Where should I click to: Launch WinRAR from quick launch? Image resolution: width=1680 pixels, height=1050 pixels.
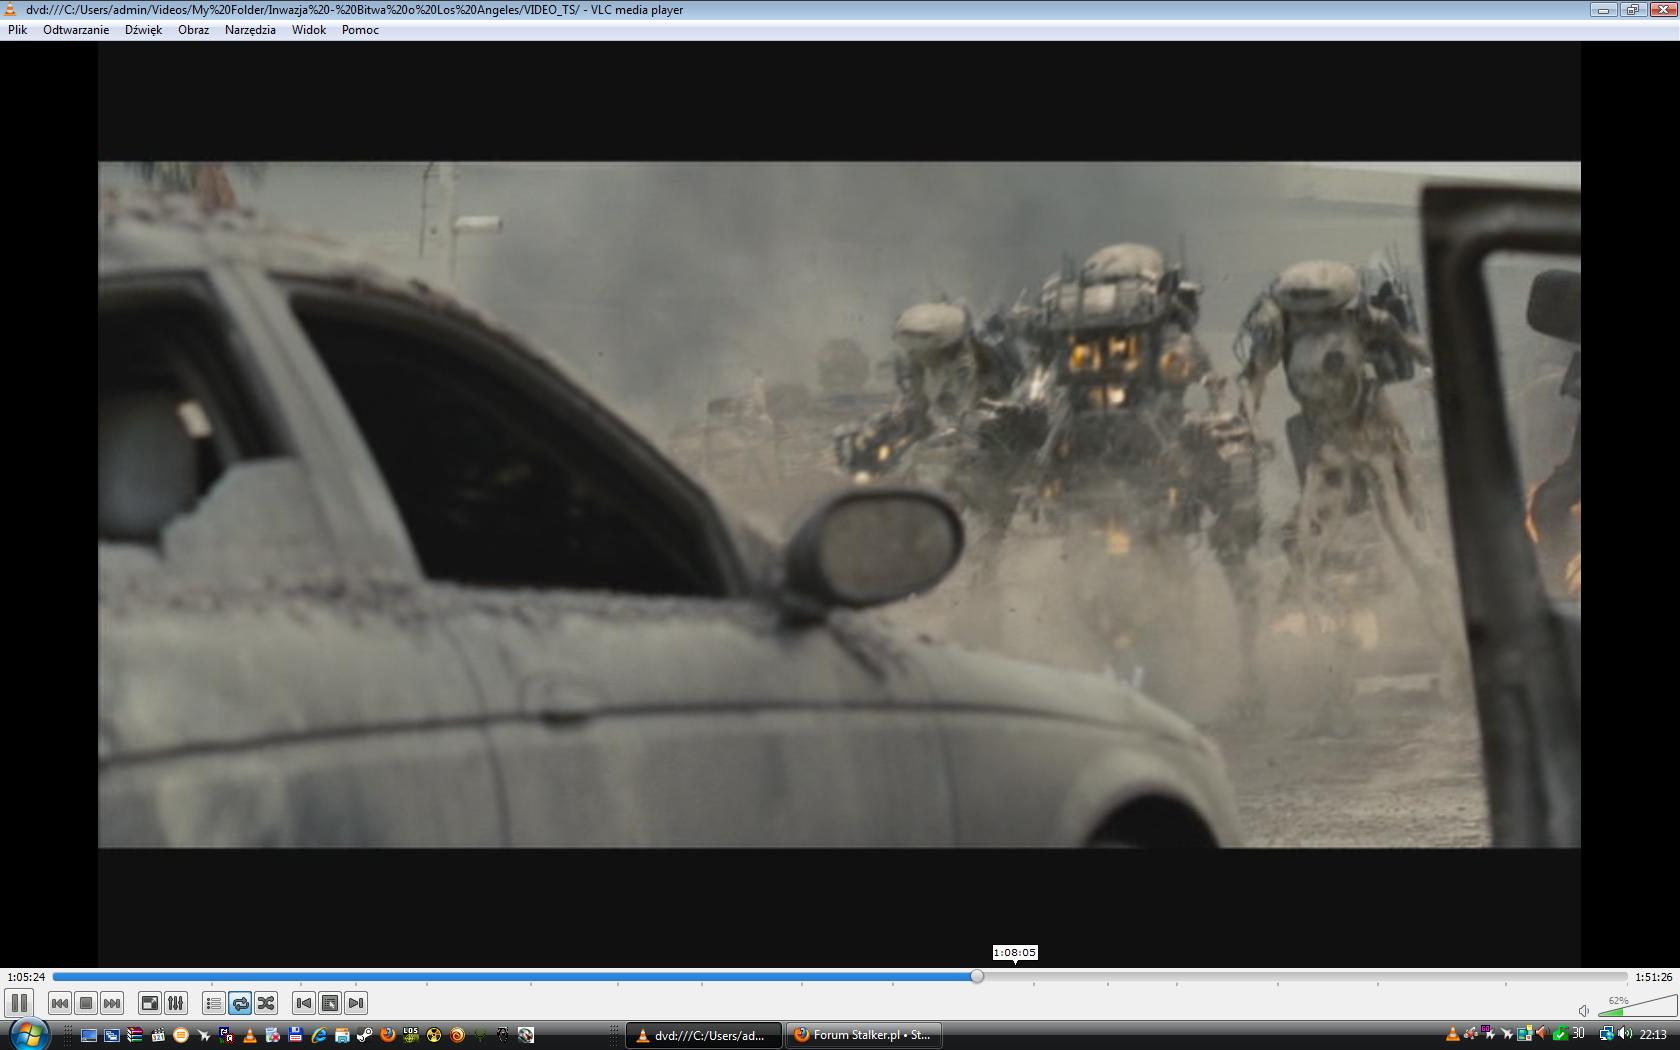click(135, 1035)
